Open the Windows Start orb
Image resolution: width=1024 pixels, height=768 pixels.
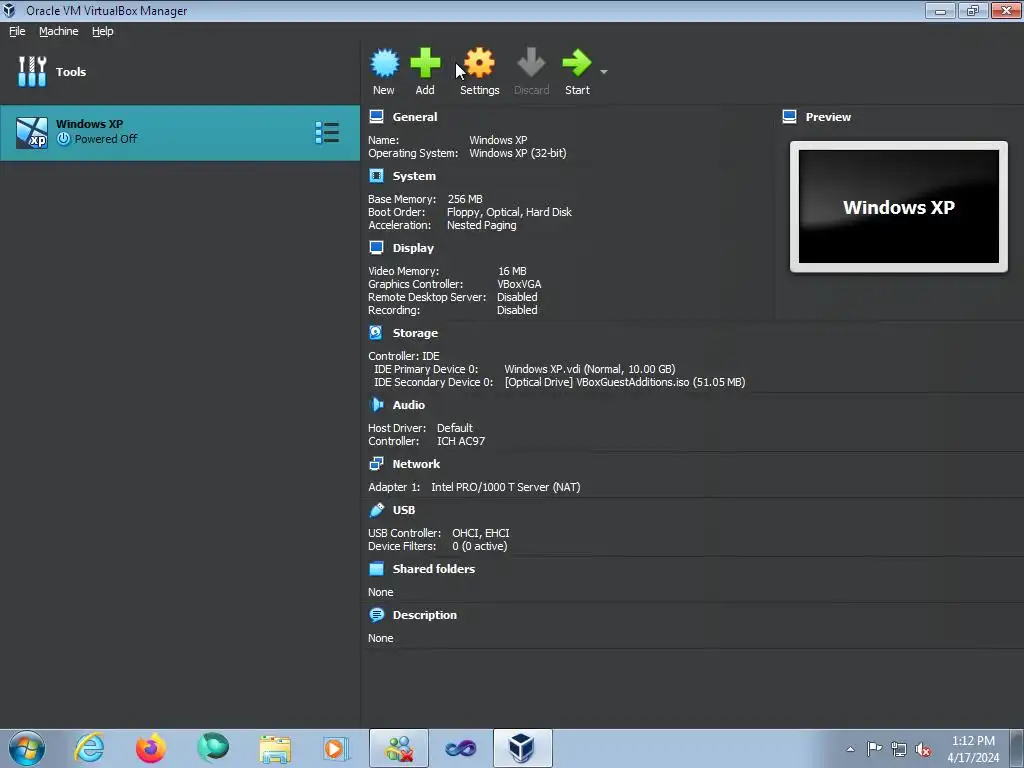pyautogui.click(x=27, y=748)
